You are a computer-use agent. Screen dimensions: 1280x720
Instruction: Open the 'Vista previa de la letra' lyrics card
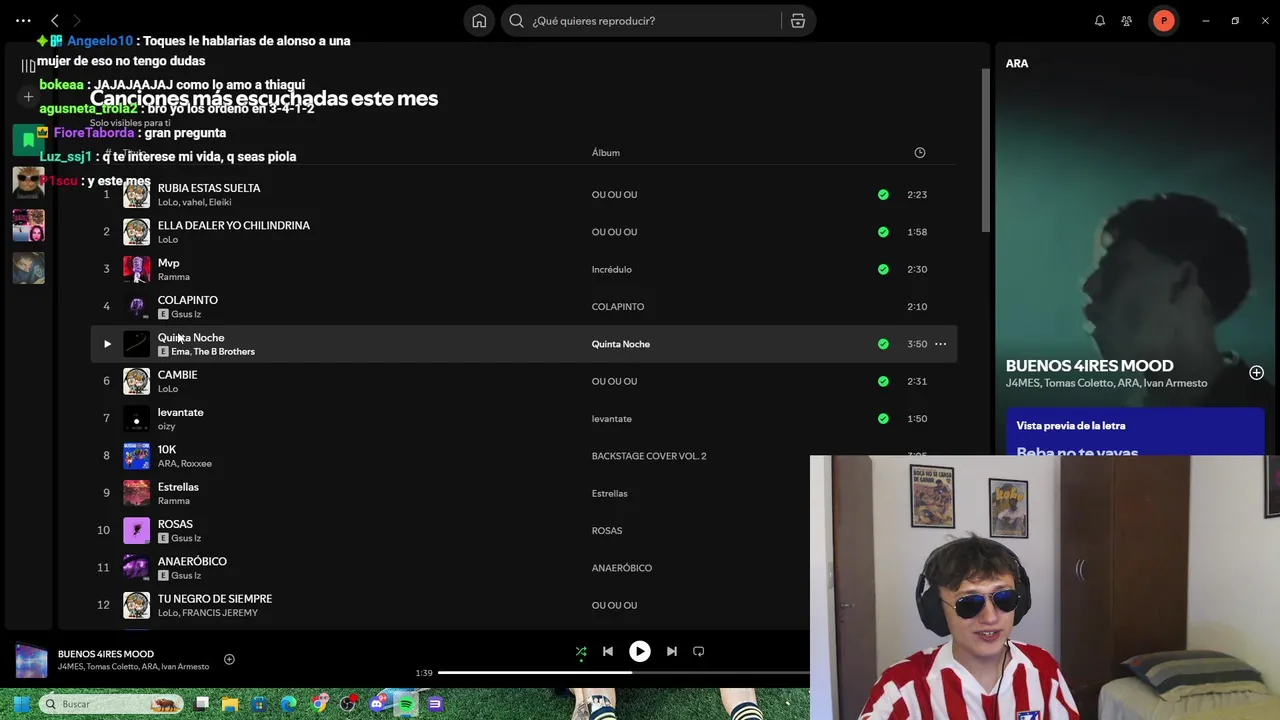[1135, 432]
